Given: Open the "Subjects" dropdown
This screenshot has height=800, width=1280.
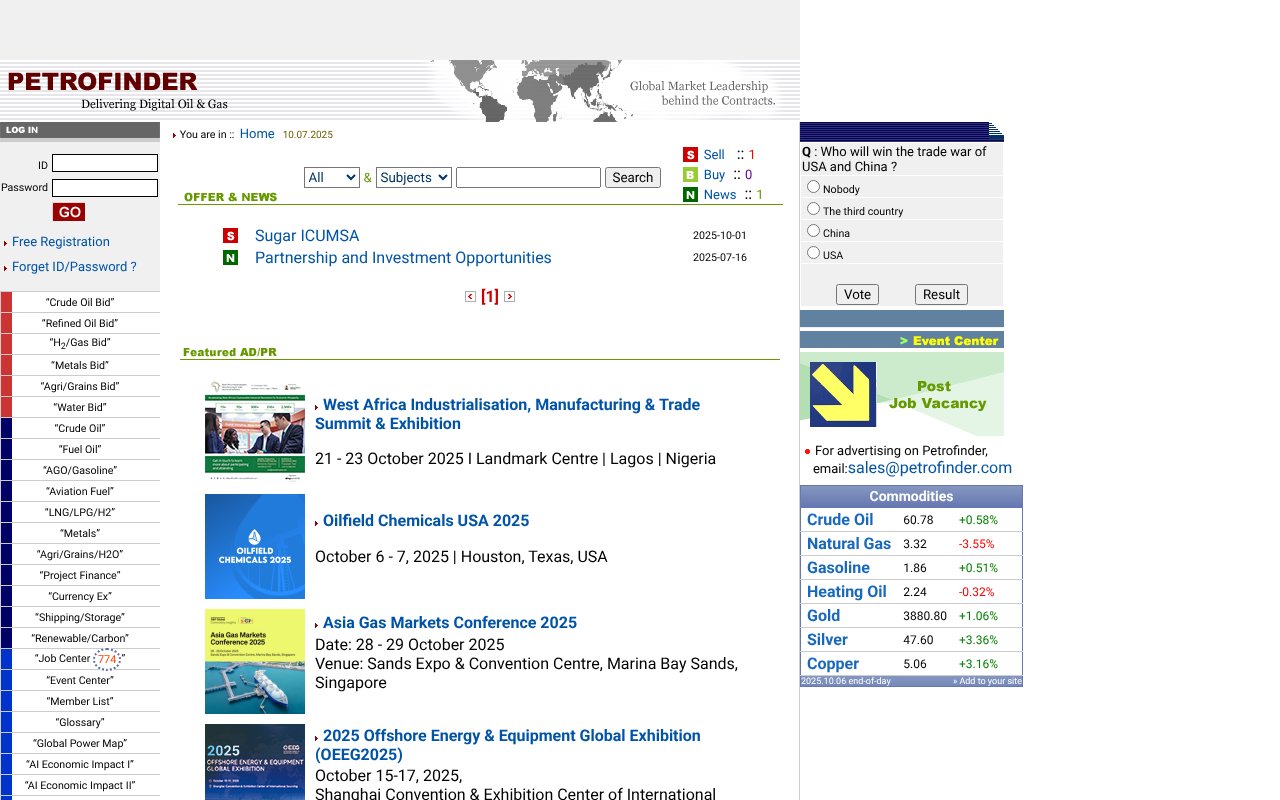Looking at the screenshot, I should tap(413, 177).
